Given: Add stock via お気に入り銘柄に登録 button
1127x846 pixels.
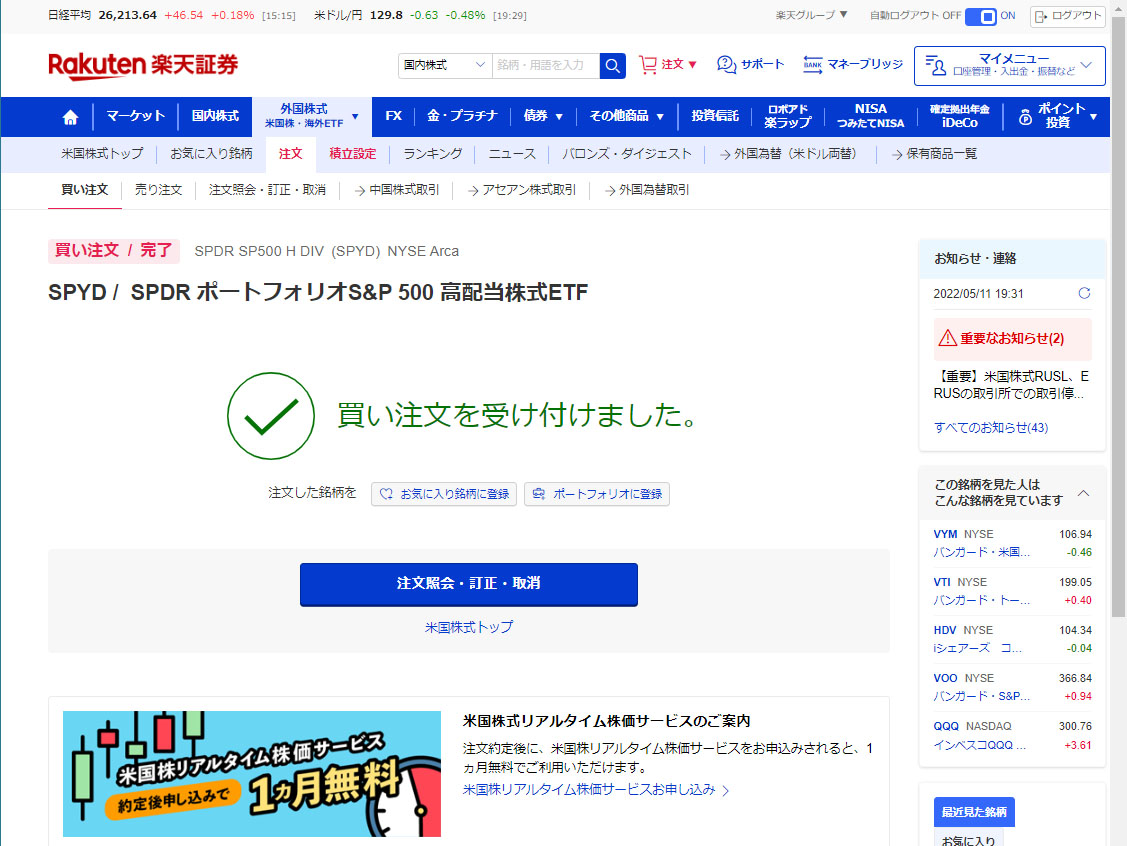Looking at the screenshot, I should (444, 494).
